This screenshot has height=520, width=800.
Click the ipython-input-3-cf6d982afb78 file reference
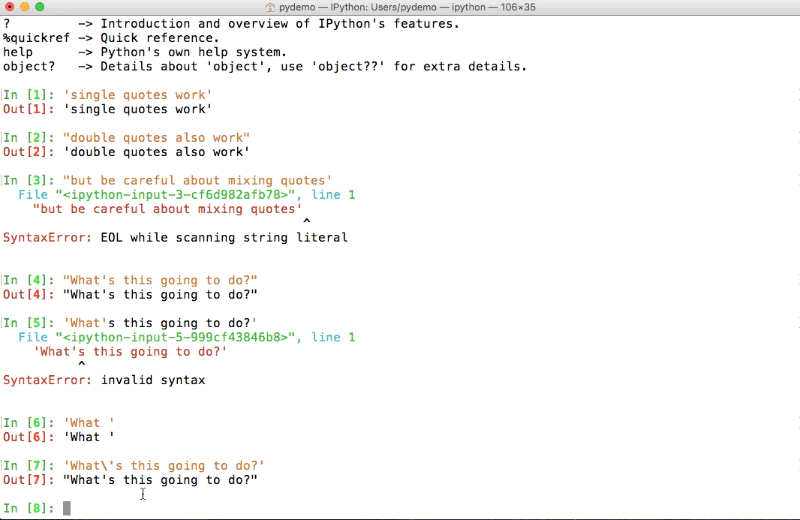pos(177,195)
